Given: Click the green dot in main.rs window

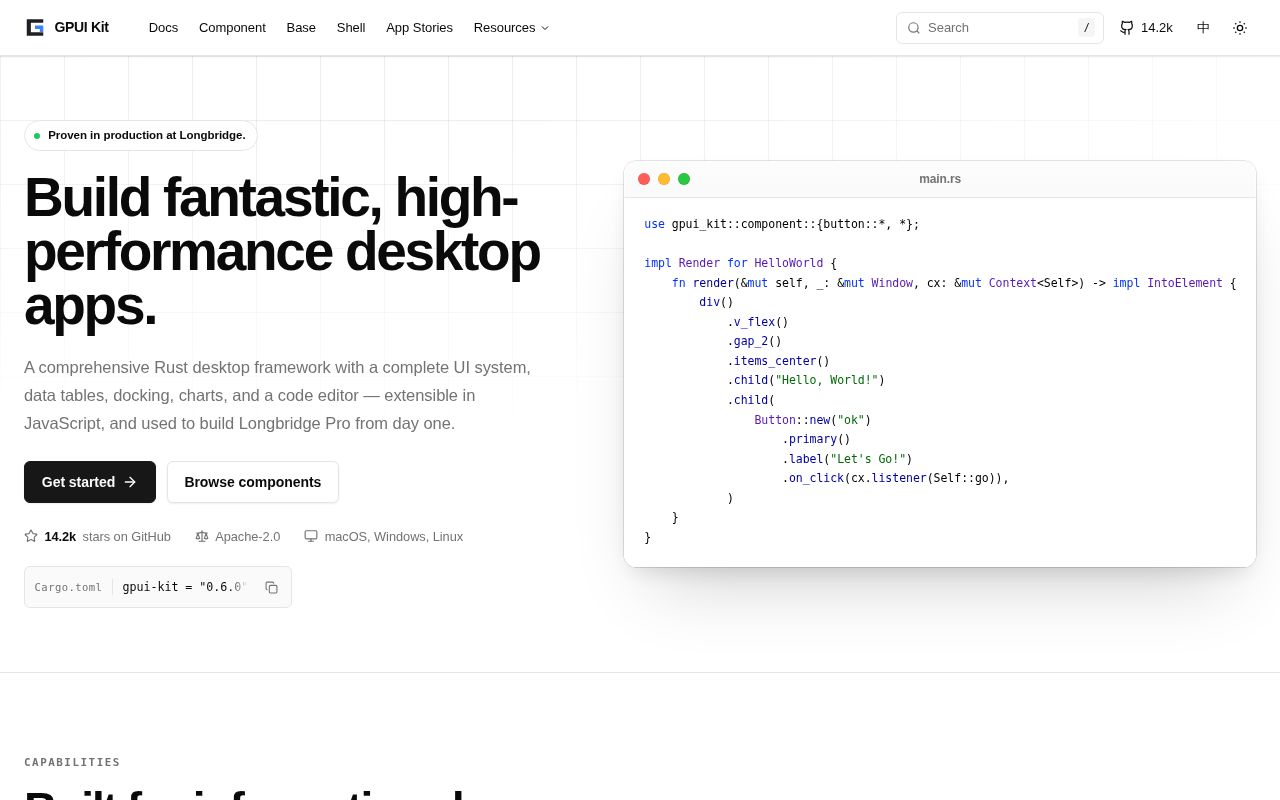Looking at the screenshot, I should (x=684, y=179).
